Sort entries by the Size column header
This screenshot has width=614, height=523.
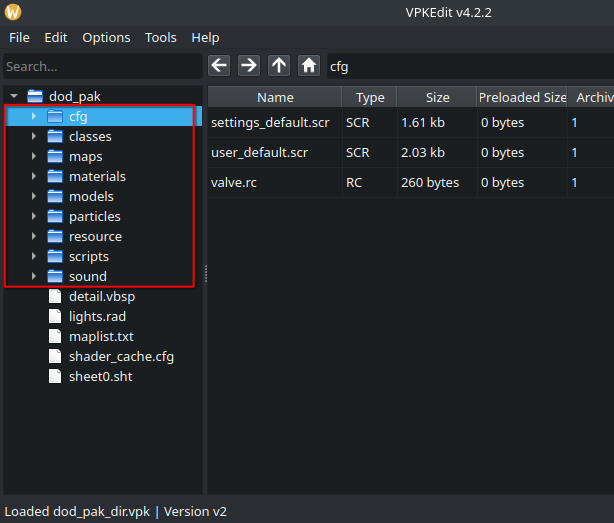[x=437, y=97]
